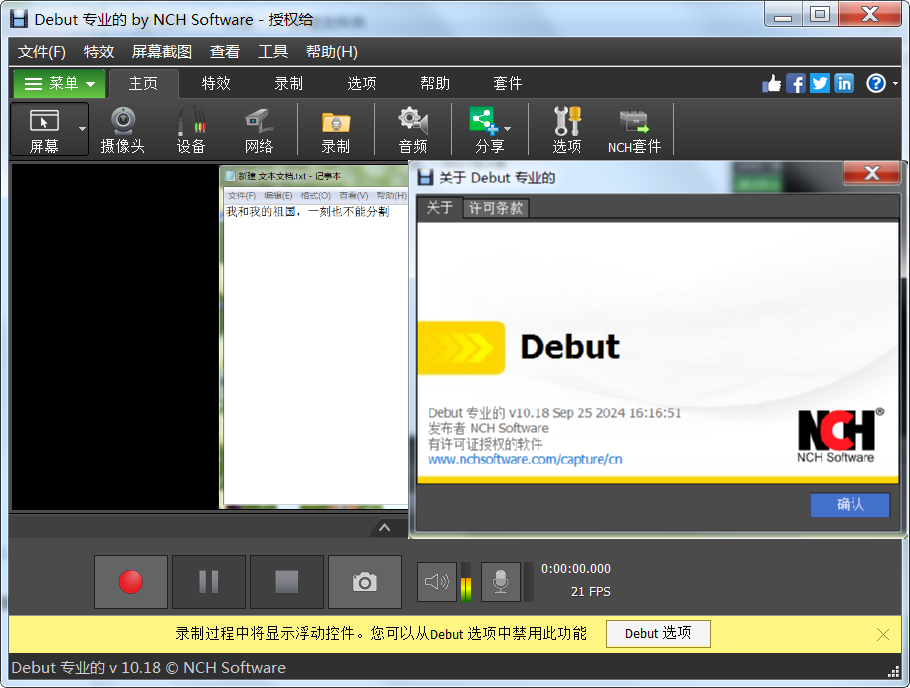Viewport: 910px width, 688px height.
Task: Open the 工具 menu in menu bar
Action: 272,51
